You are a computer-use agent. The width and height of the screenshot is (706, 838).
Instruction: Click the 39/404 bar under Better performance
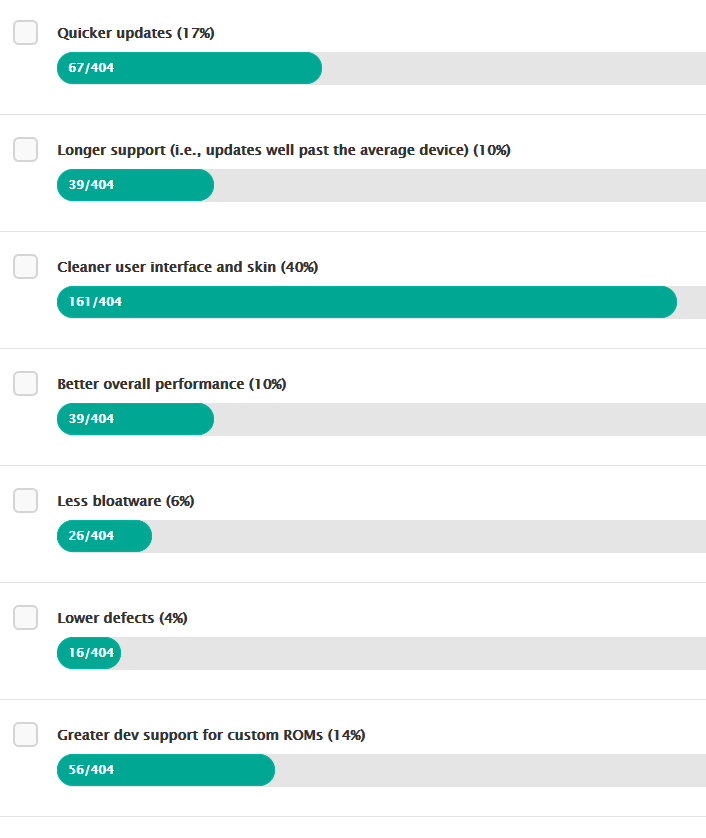point(135,419)
